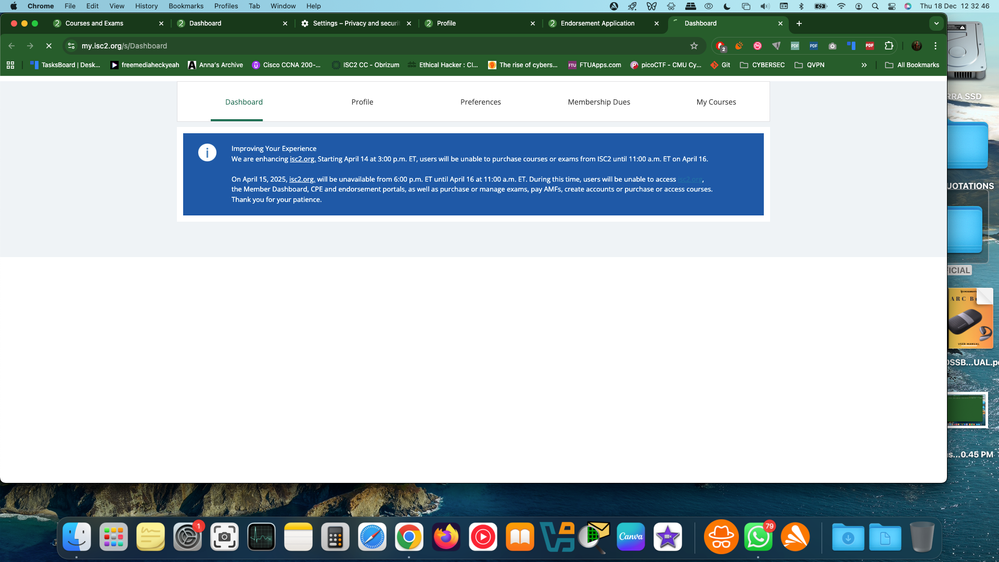
Task: Open Canva from the Dock
Action: (631, 537)
